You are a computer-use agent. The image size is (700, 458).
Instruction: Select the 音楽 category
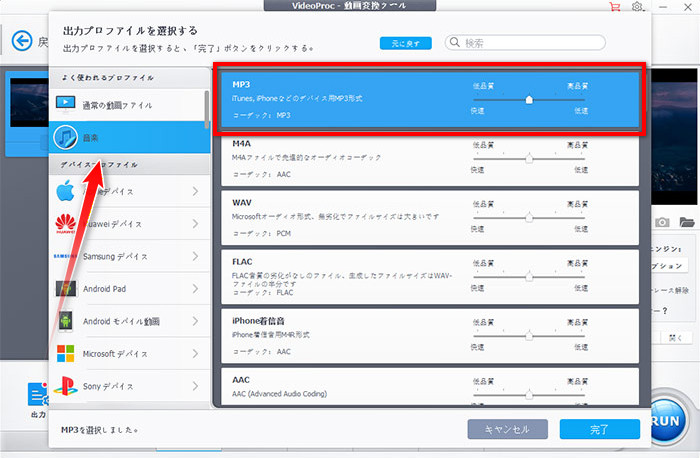(x=129, y=137)
